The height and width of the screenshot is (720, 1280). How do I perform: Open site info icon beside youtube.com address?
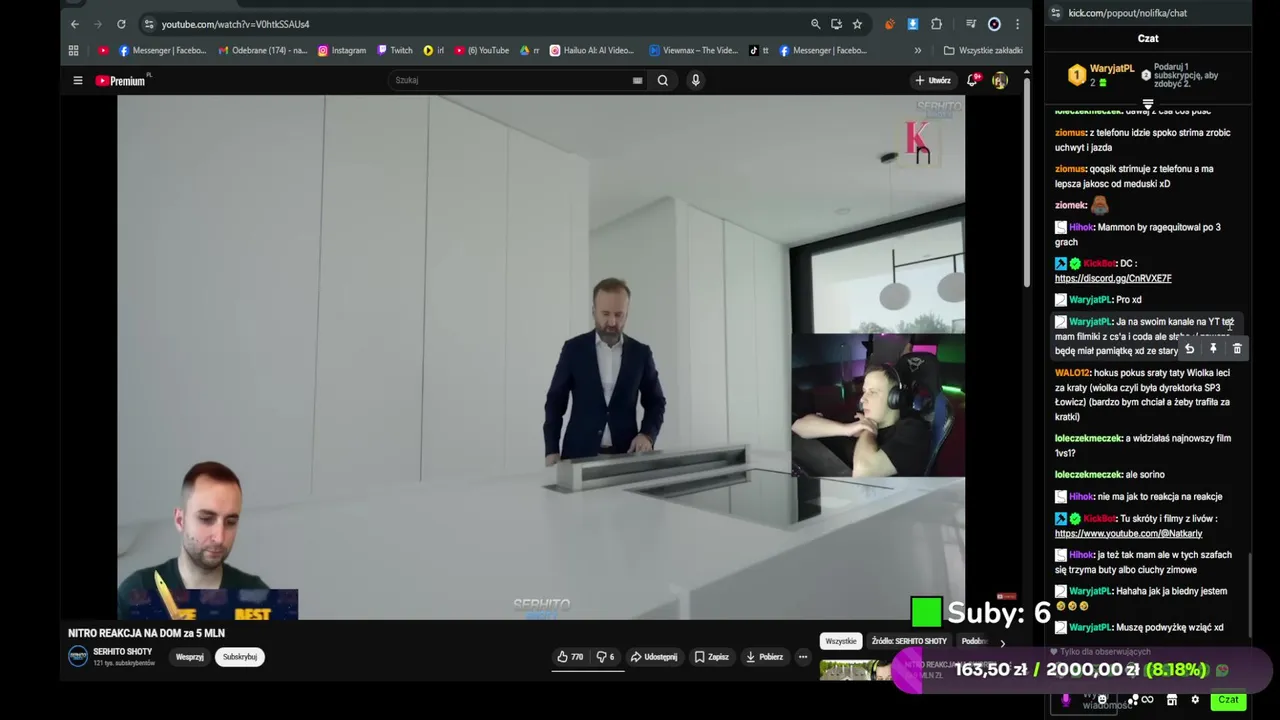click(148, 24)
